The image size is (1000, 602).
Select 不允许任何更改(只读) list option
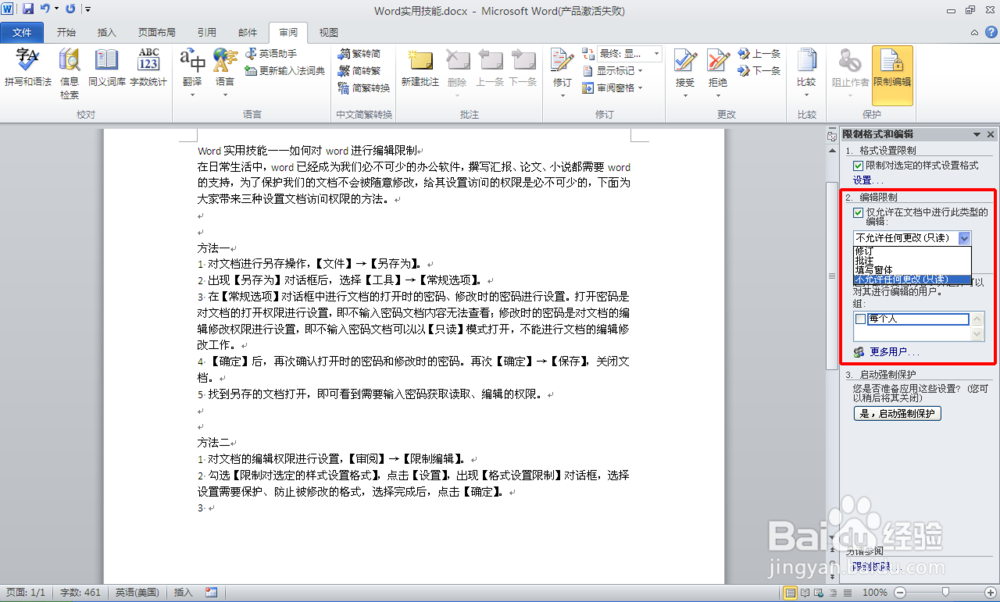912,279
